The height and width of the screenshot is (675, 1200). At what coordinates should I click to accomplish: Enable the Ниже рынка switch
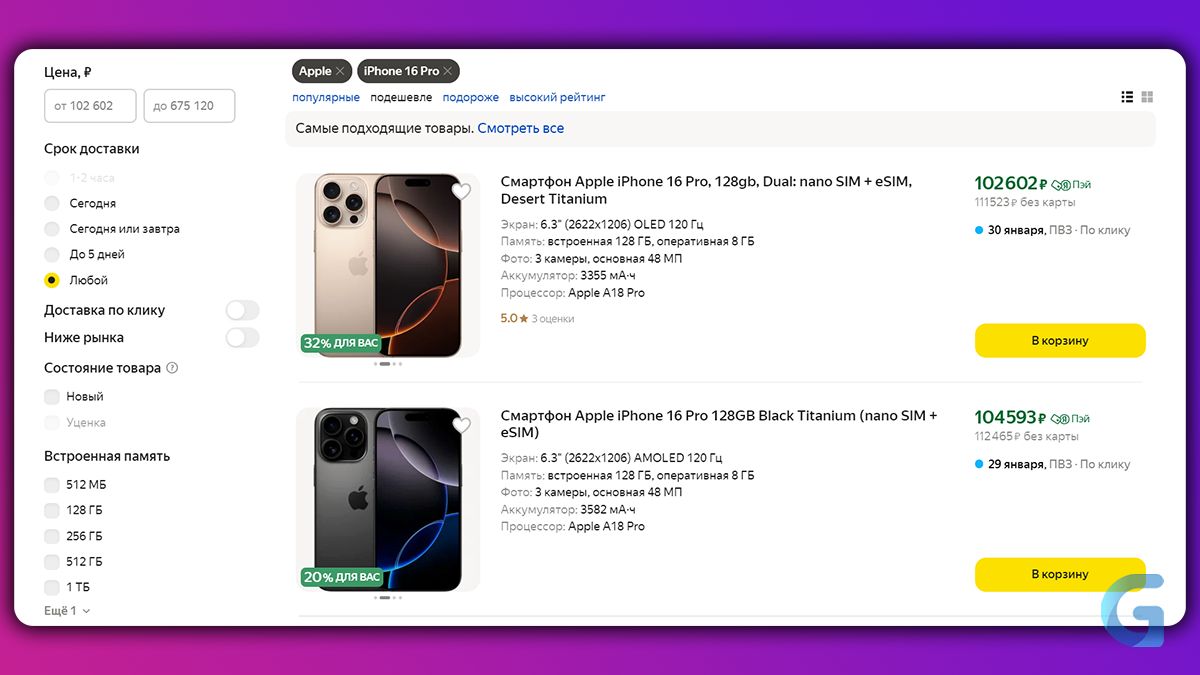pos(242,338)
